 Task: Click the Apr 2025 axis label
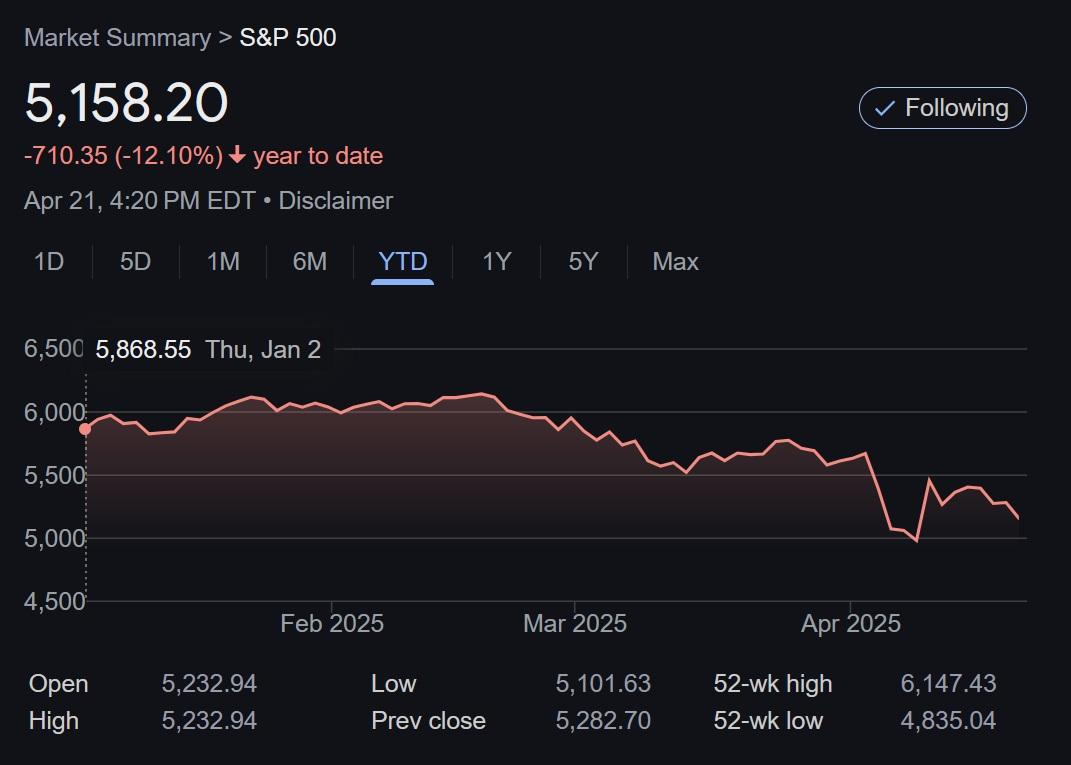(x=850, y=624)
